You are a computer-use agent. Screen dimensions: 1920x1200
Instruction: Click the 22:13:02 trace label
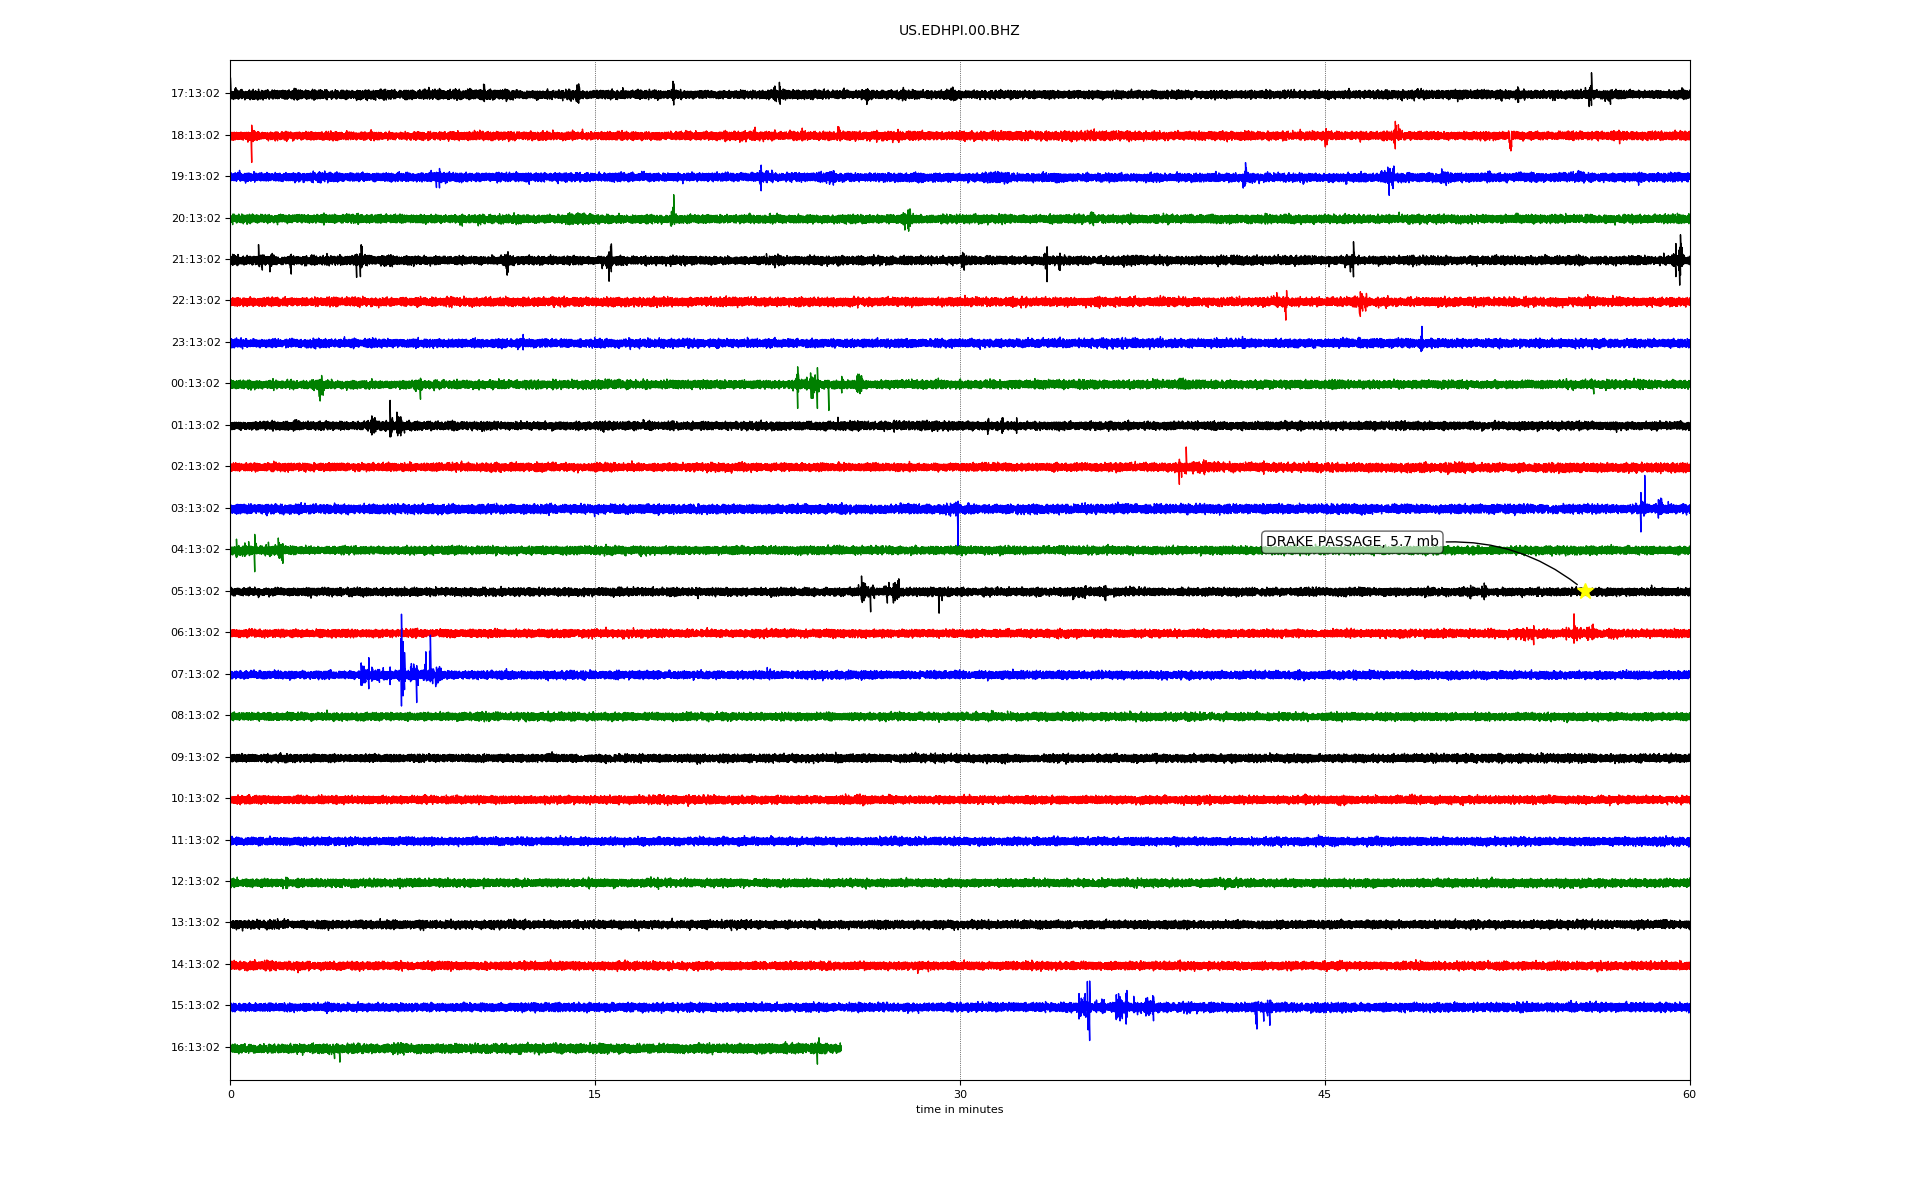195,301
